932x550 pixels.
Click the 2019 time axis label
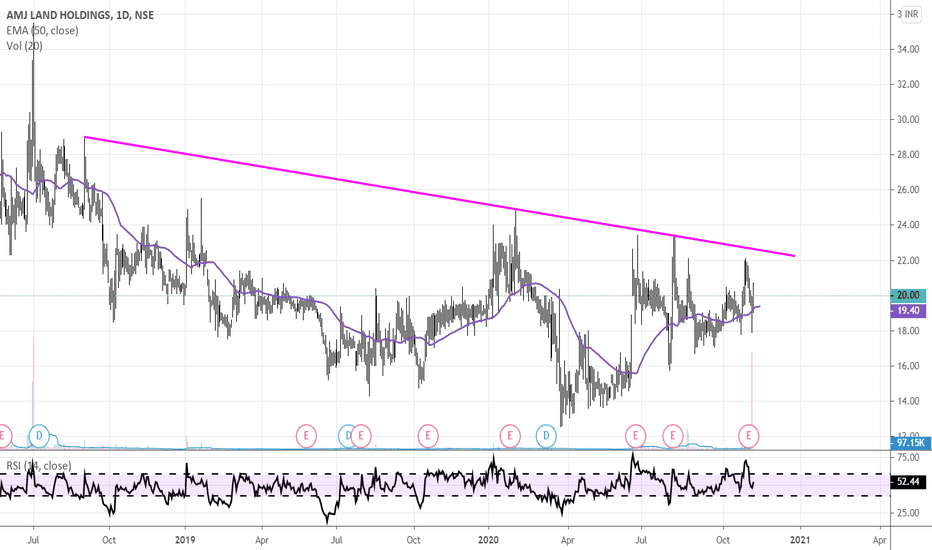coord(185,540)
